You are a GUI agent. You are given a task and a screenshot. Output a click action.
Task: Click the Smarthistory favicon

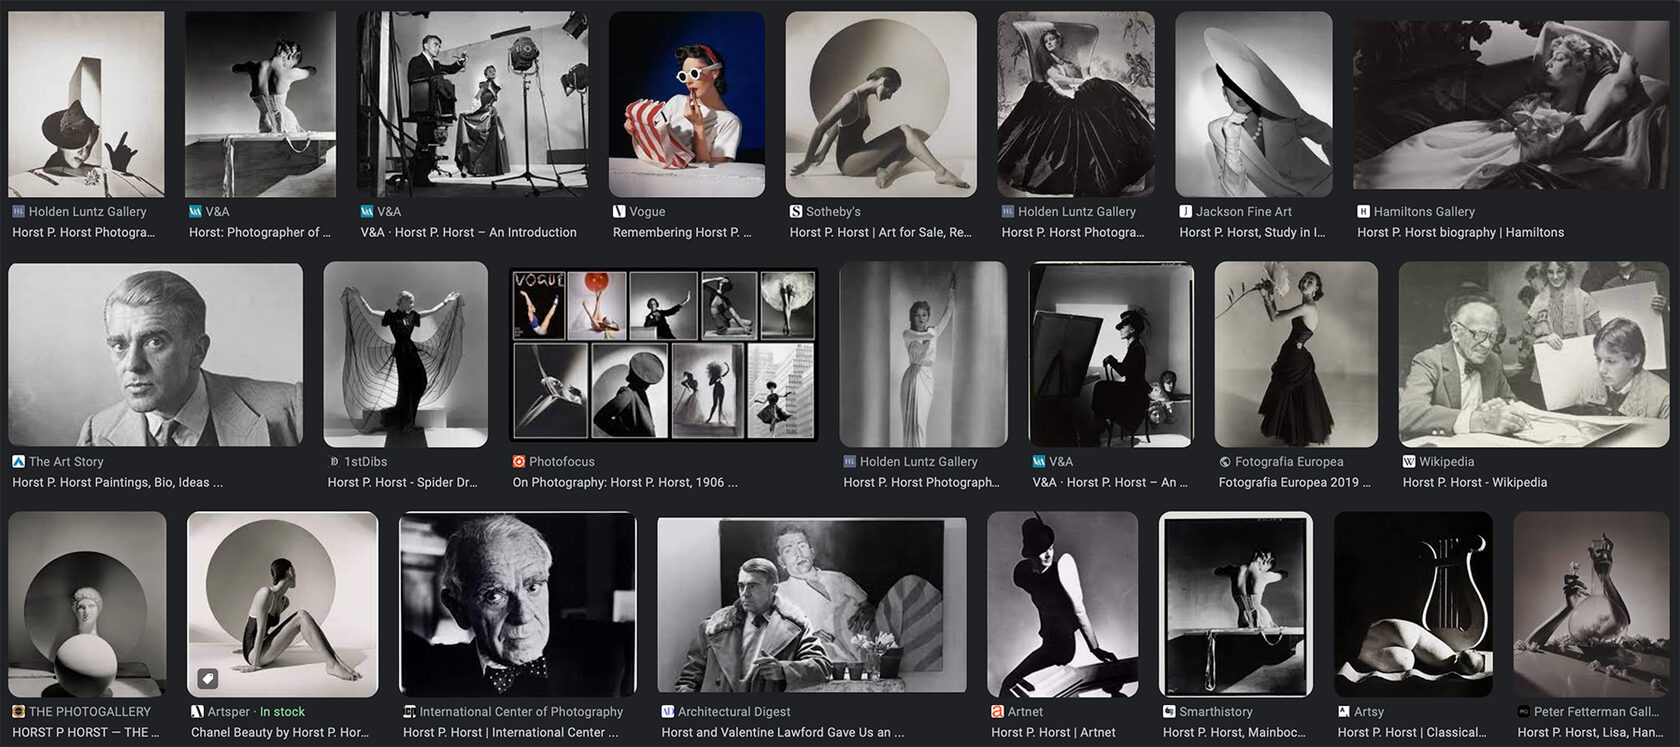[1169, 712]
